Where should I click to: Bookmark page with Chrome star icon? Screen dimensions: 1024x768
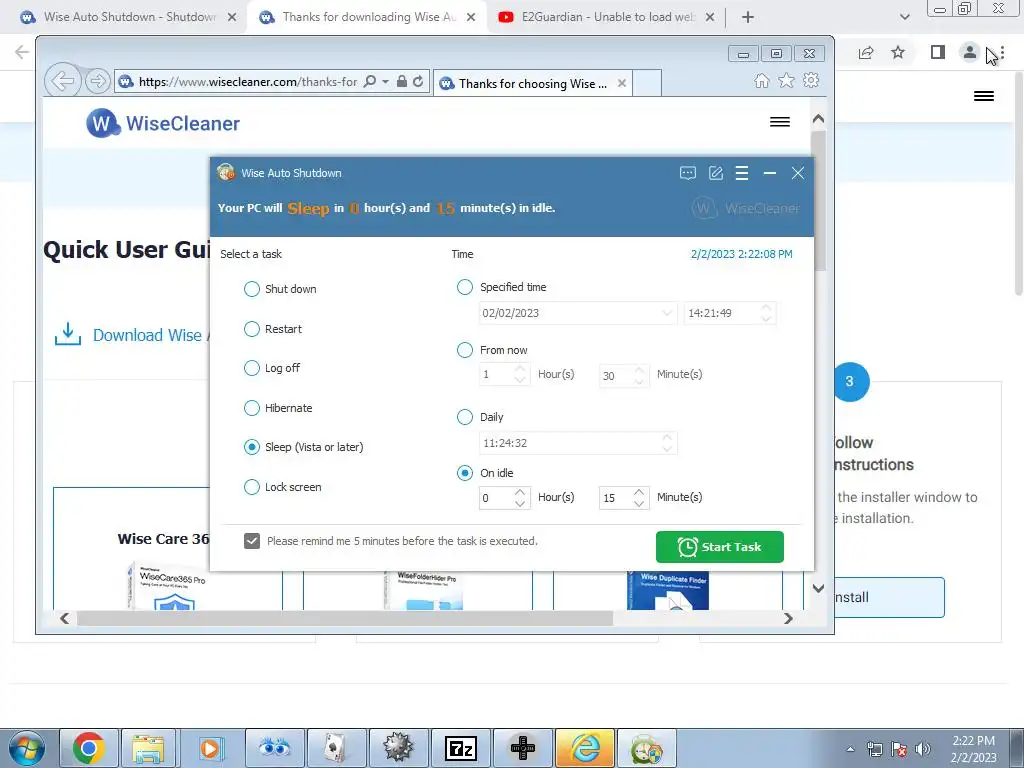(x=898, y=52)
